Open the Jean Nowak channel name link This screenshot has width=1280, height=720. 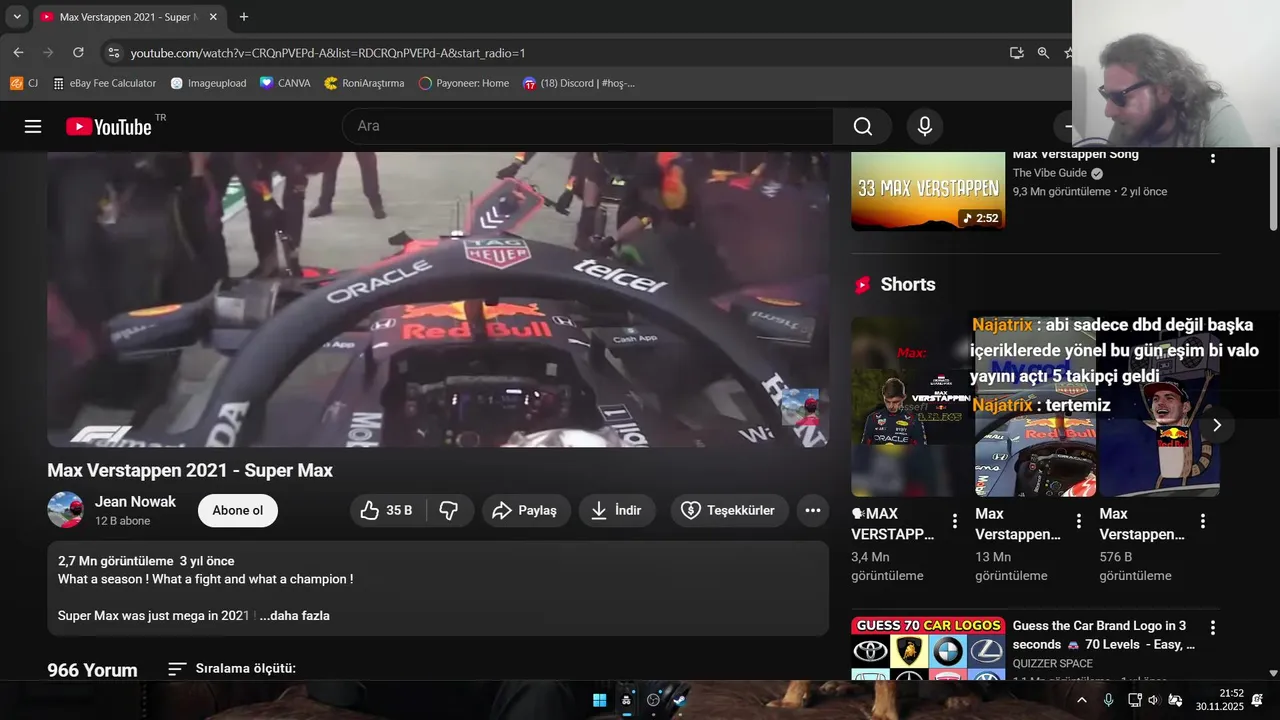pyautogui.click(x=135, y=502)
